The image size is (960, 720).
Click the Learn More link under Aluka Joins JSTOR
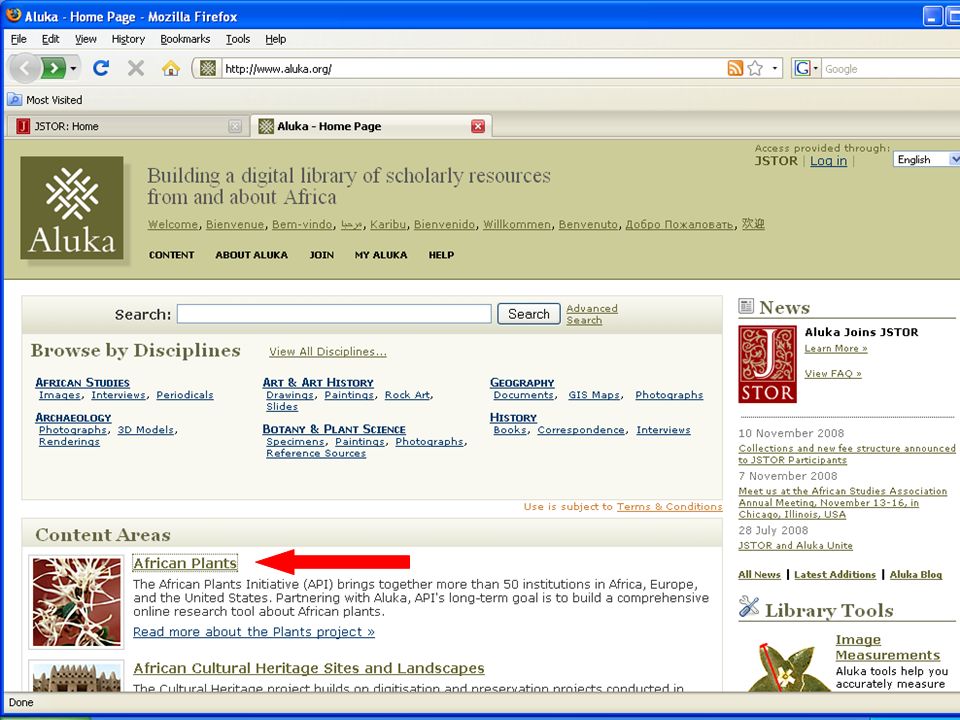836,348
